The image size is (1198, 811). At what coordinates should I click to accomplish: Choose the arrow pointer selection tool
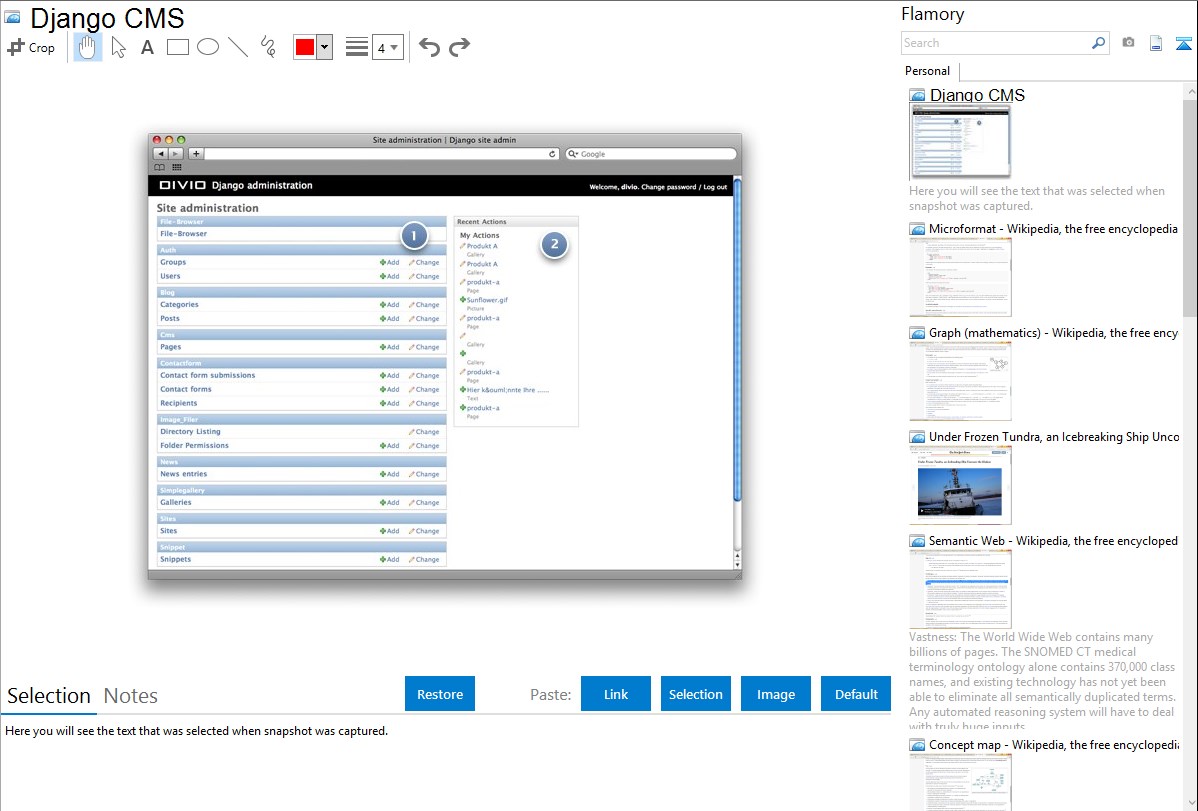tap(118, 47)
